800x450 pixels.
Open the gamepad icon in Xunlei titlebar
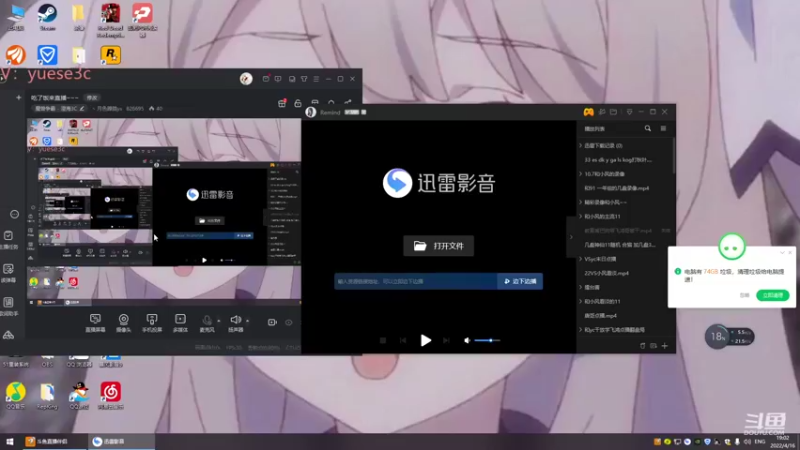tap(588, 112)
